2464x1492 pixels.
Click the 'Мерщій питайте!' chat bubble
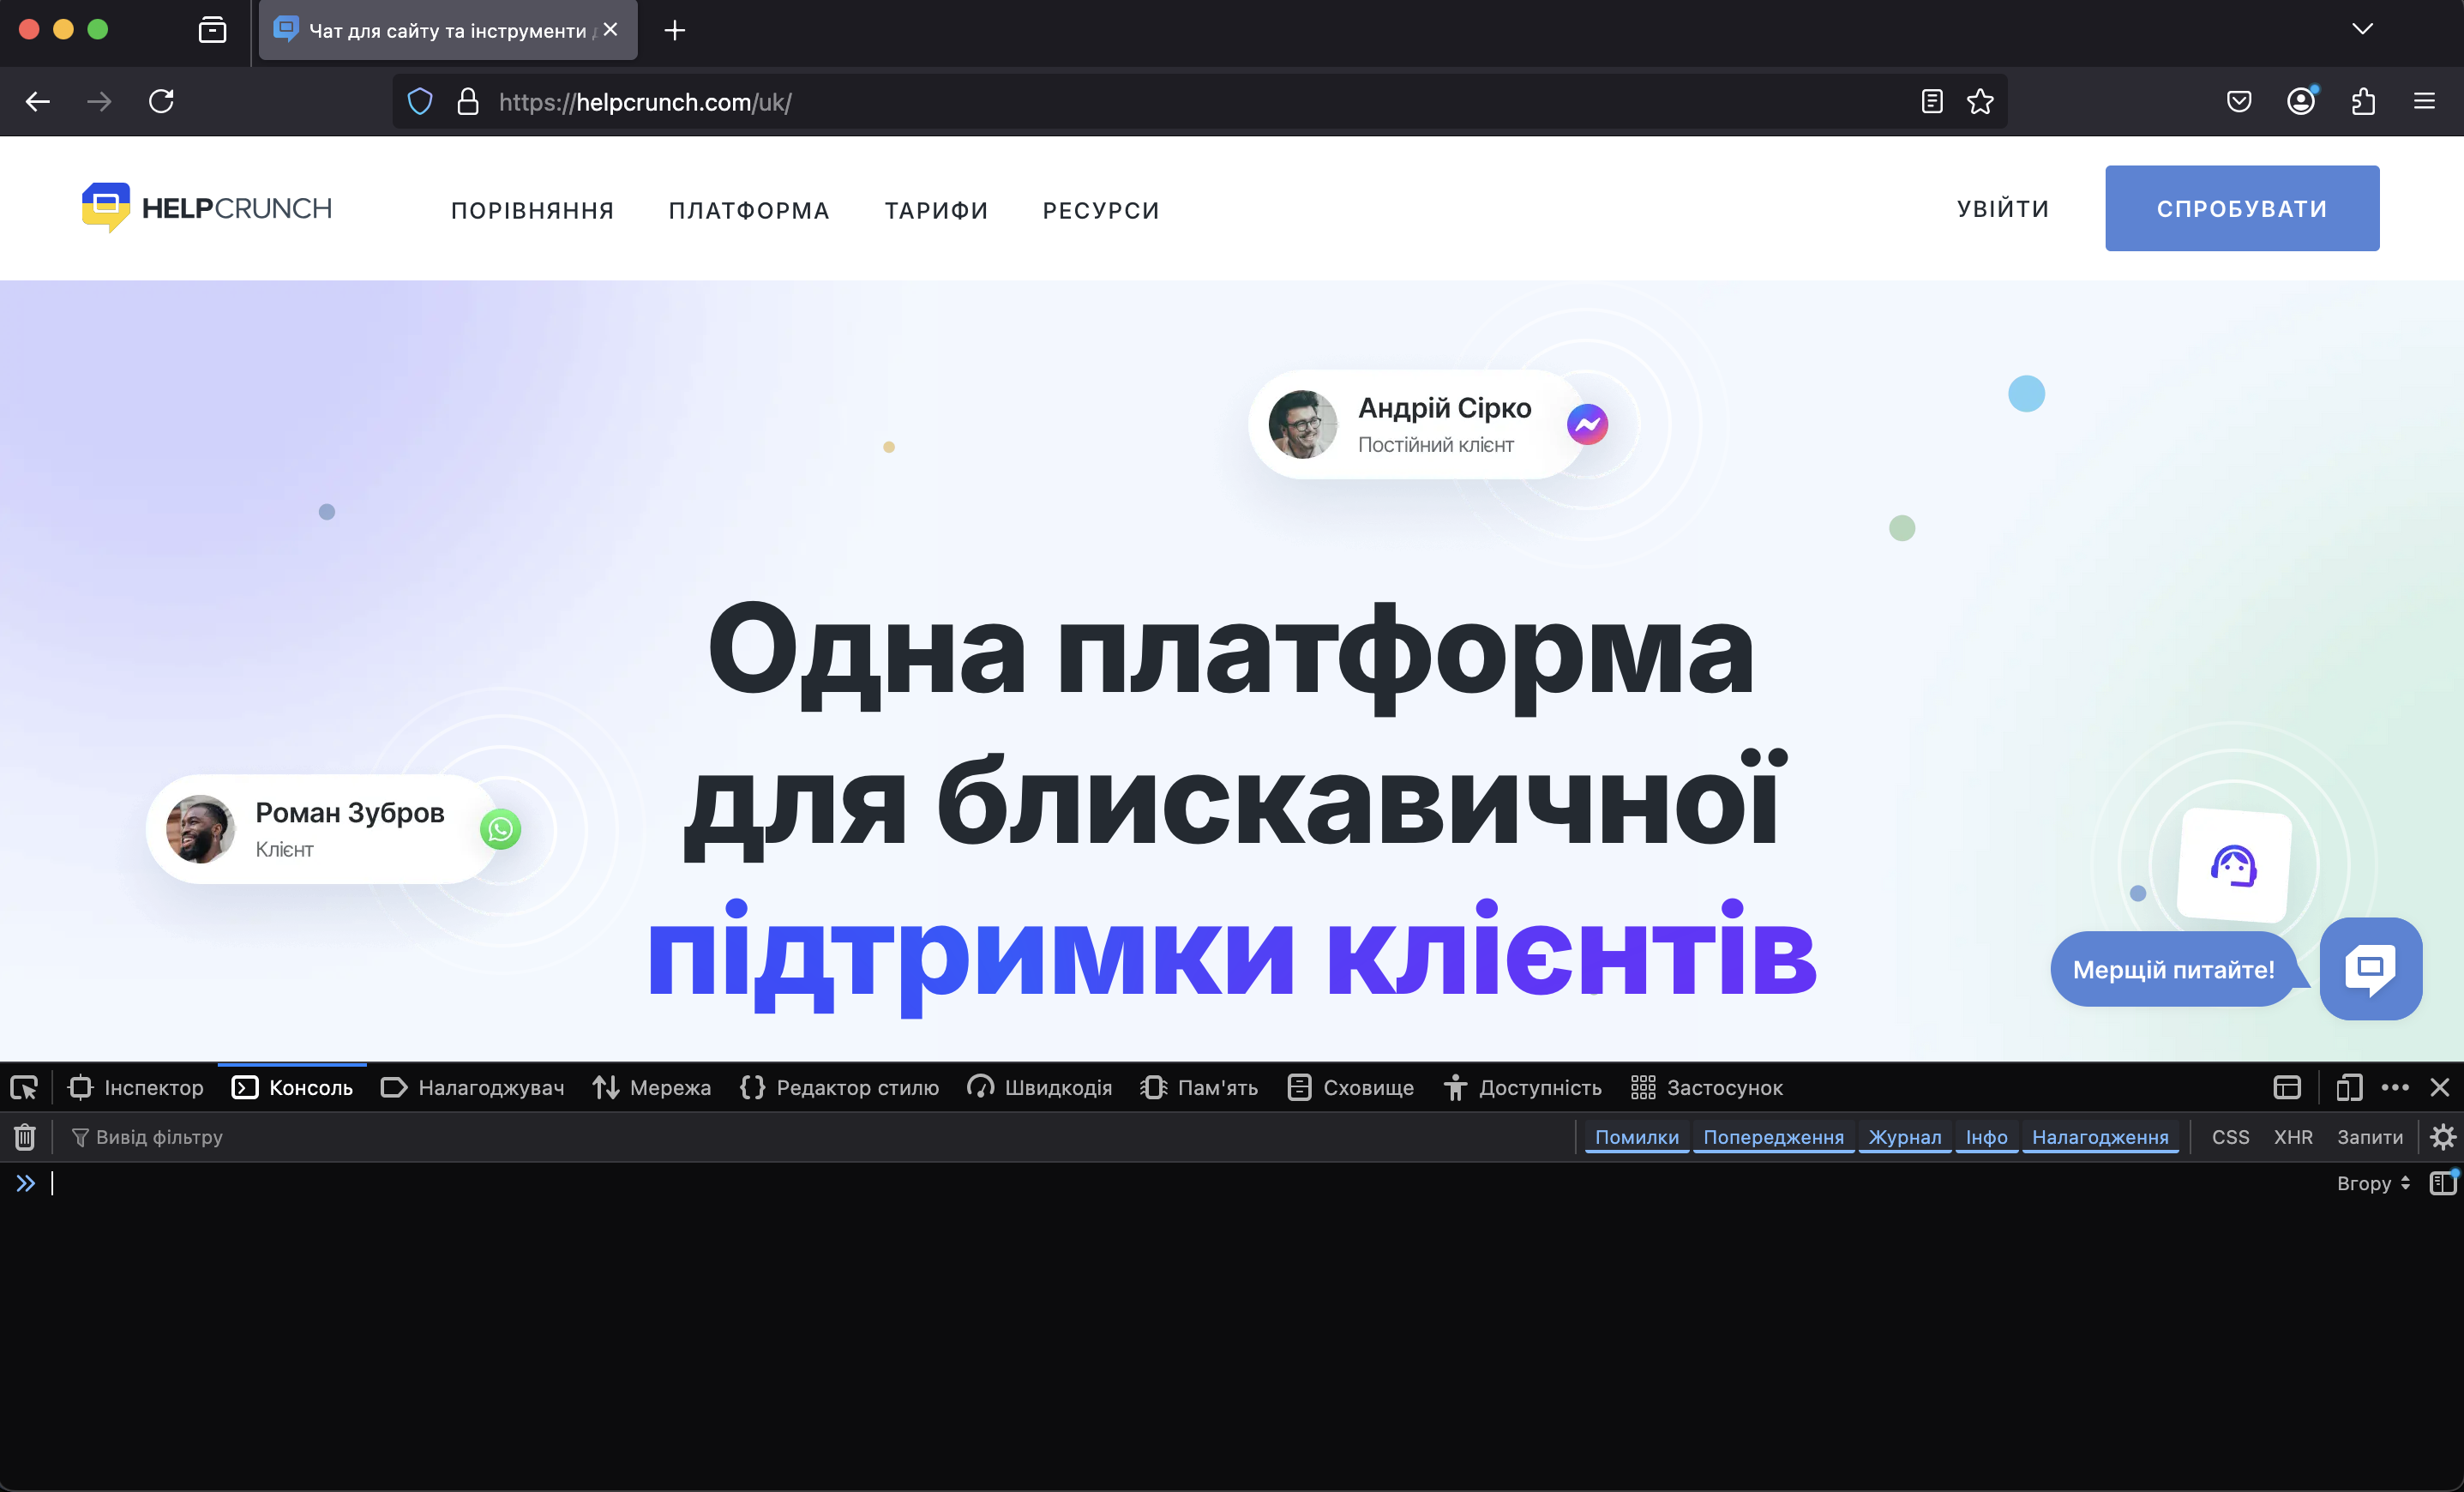[2173, 969]
